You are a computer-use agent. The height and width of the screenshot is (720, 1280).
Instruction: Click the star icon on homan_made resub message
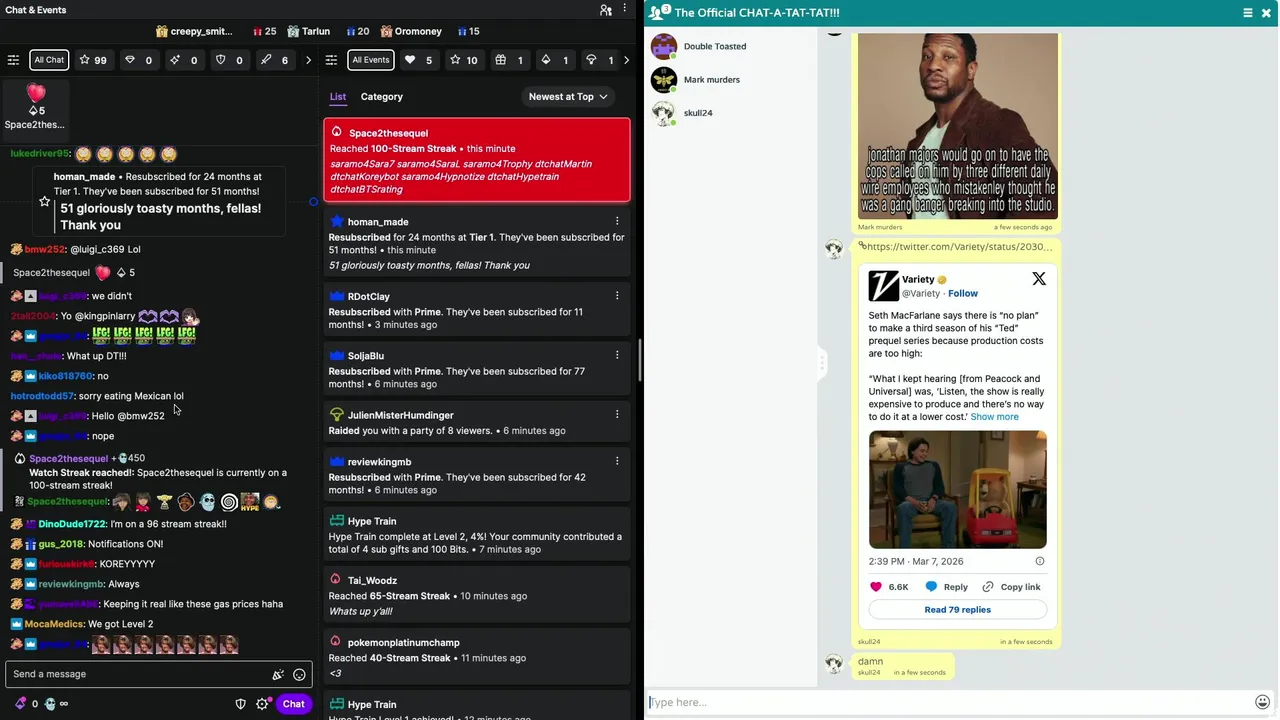coord(44,202)
